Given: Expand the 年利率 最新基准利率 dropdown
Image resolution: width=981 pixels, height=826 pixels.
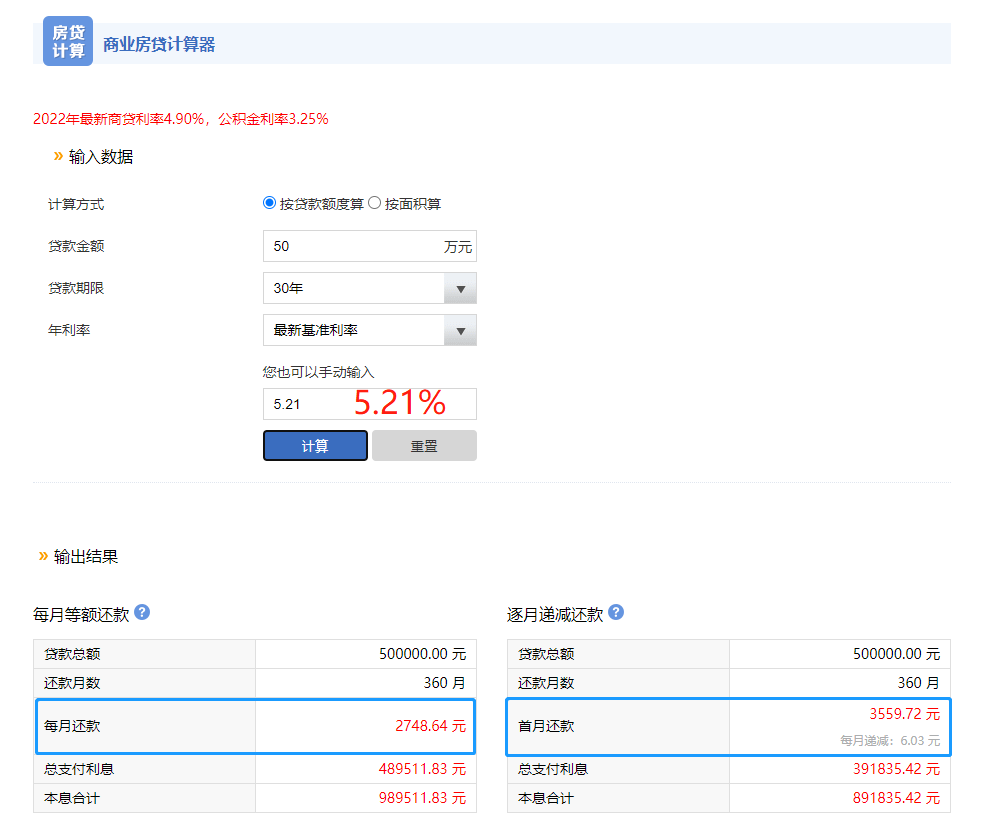Looking at the screenshot, I should 369,330.
